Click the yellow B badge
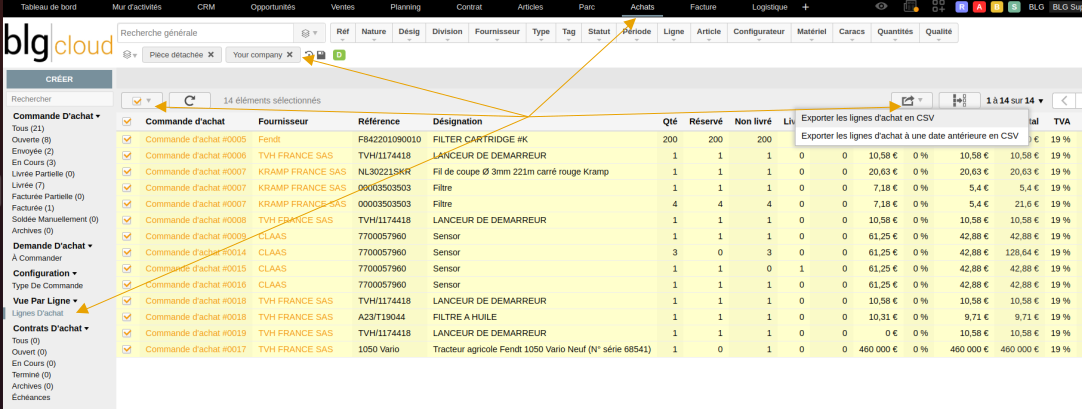Viewport: 1082px width, 409px height. point(996,7)
